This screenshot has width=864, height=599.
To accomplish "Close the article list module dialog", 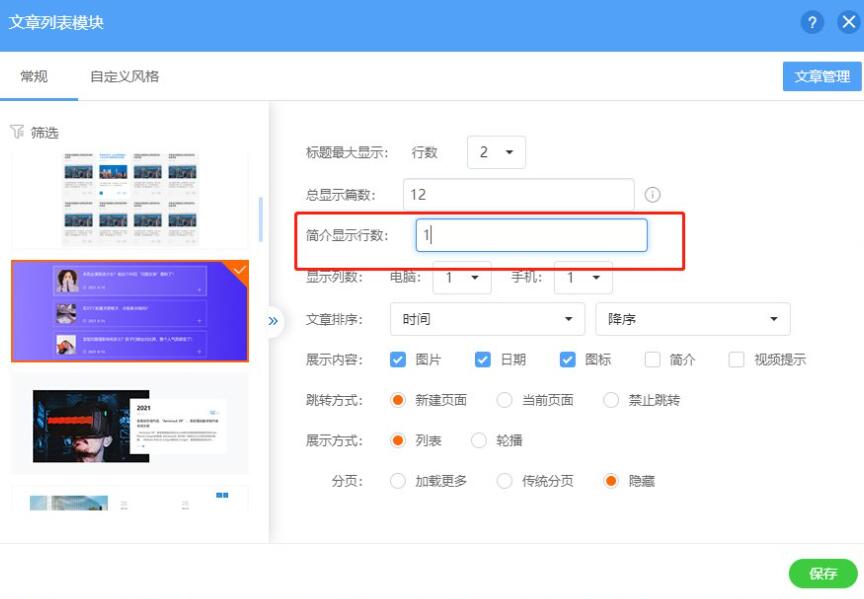I will (849, 23).
